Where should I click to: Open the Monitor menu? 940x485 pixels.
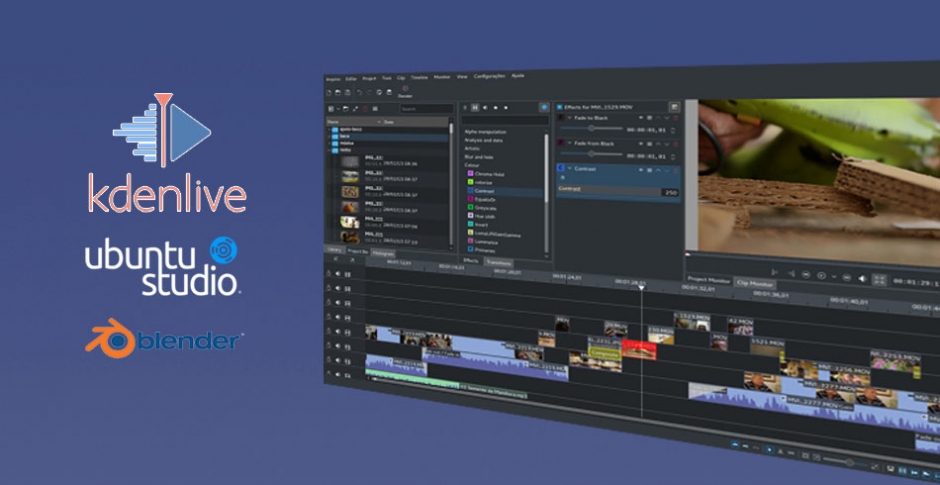pos(442,77)
